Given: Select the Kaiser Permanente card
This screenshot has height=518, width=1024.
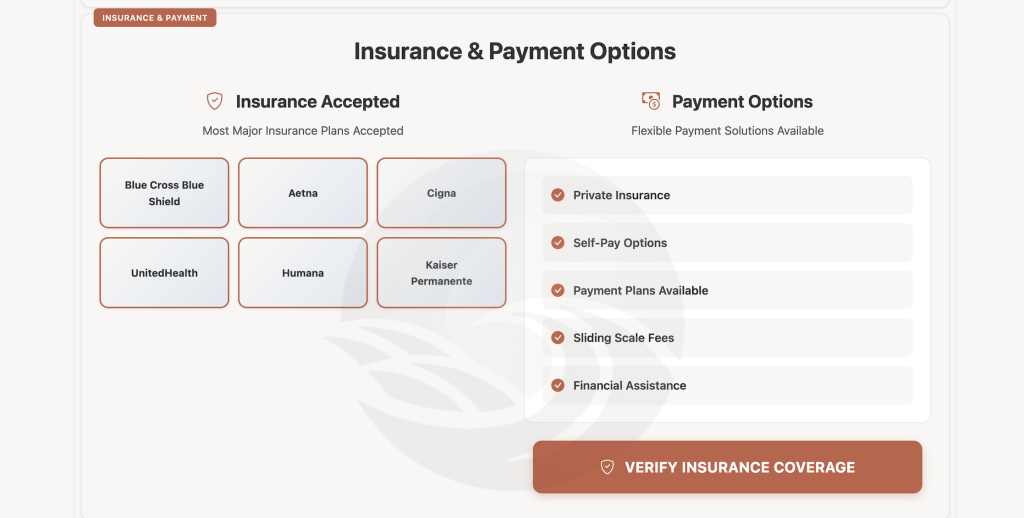Looking at the screenshot, I should tap(441, 272).
